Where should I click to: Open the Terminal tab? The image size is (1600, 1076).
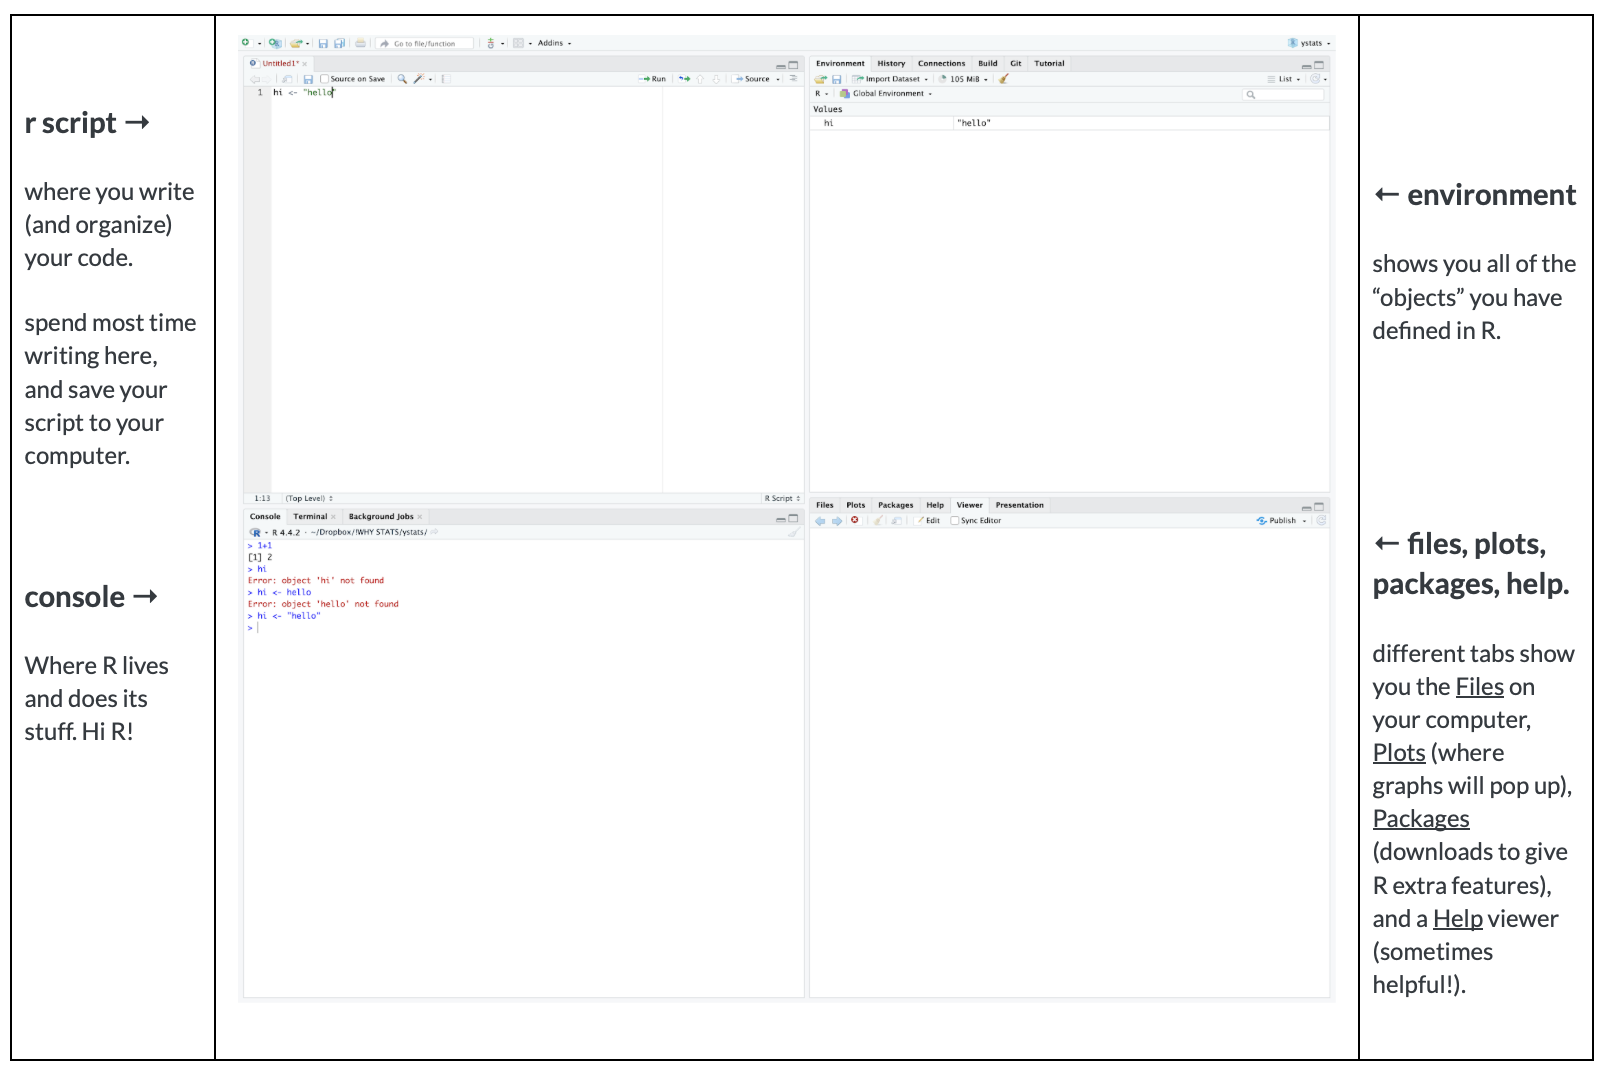coord(310,517)
